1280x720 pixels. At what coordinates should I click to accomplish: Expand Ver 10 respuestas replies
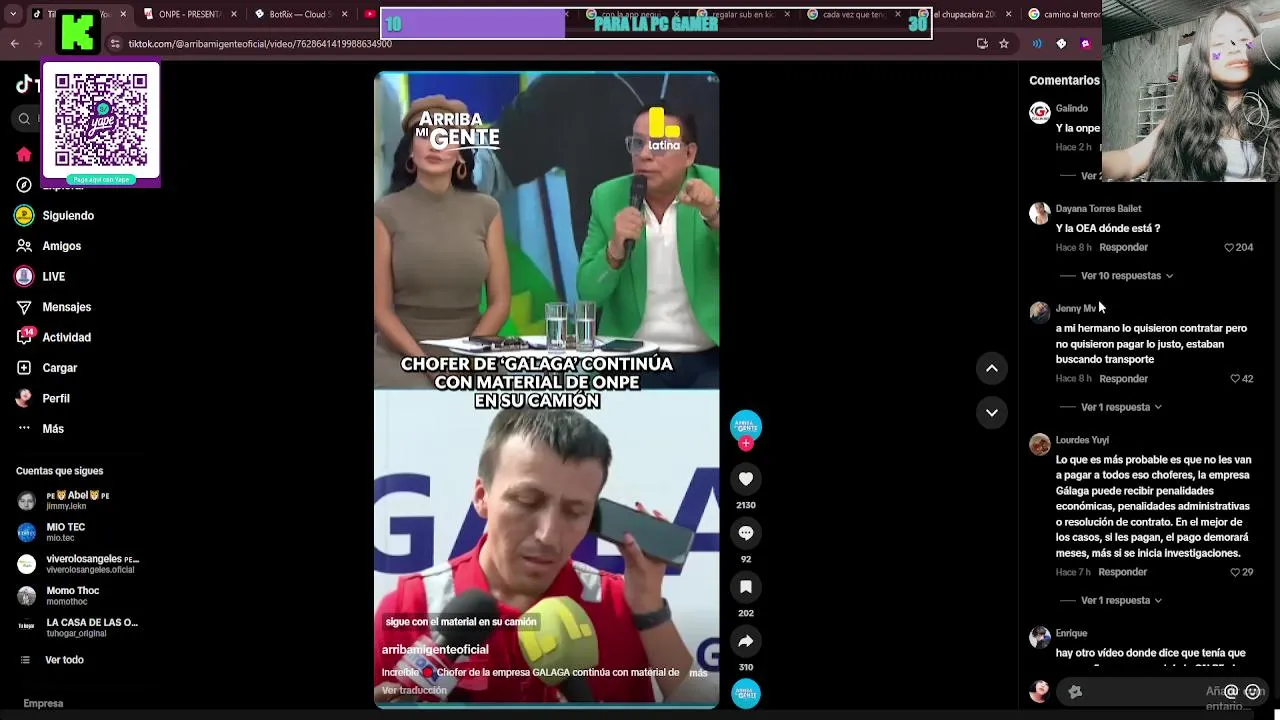tap(1126, 276)
